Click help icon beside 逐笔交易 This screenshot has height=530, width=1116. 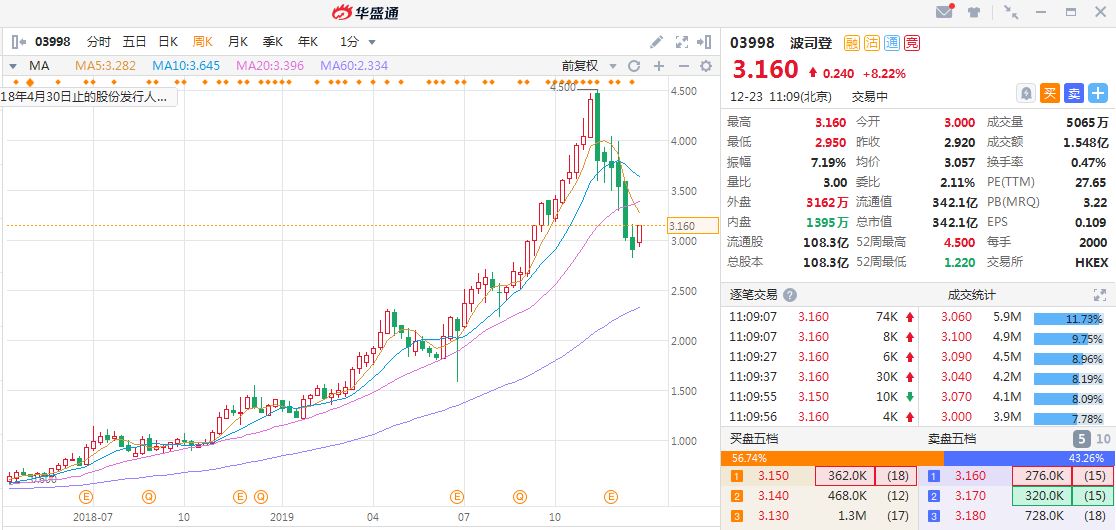pyautogui.click(x=790, y=295)
